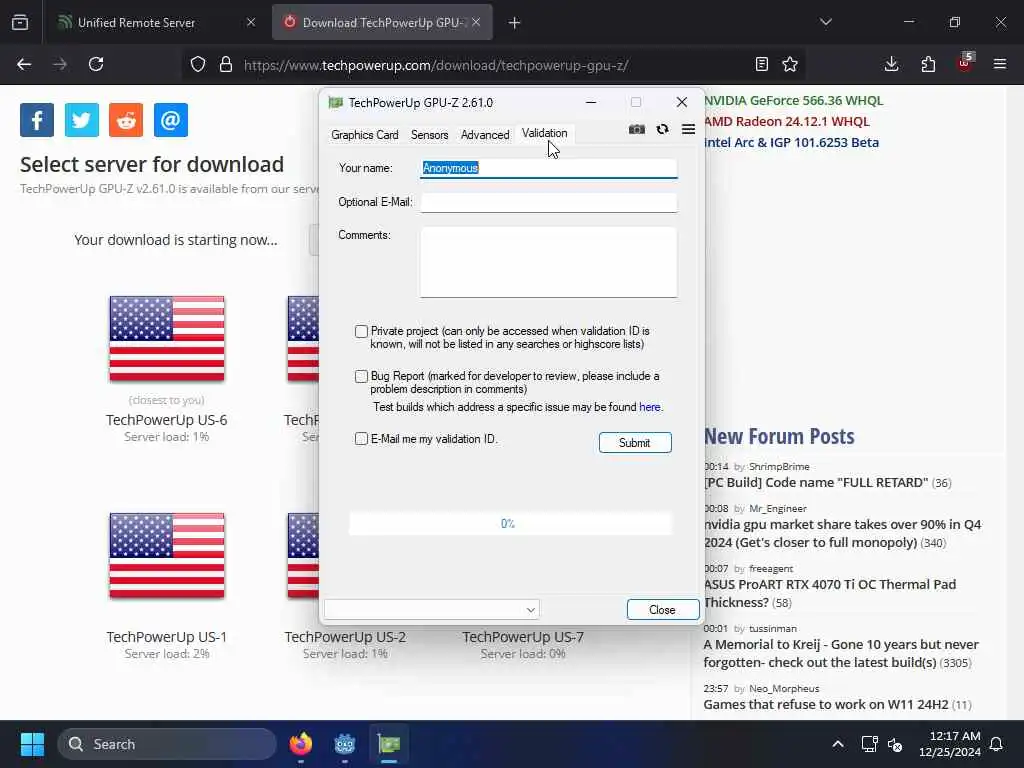Bookmark this page with the star icon
The image size is (1024, 768).
coord(790,64)
